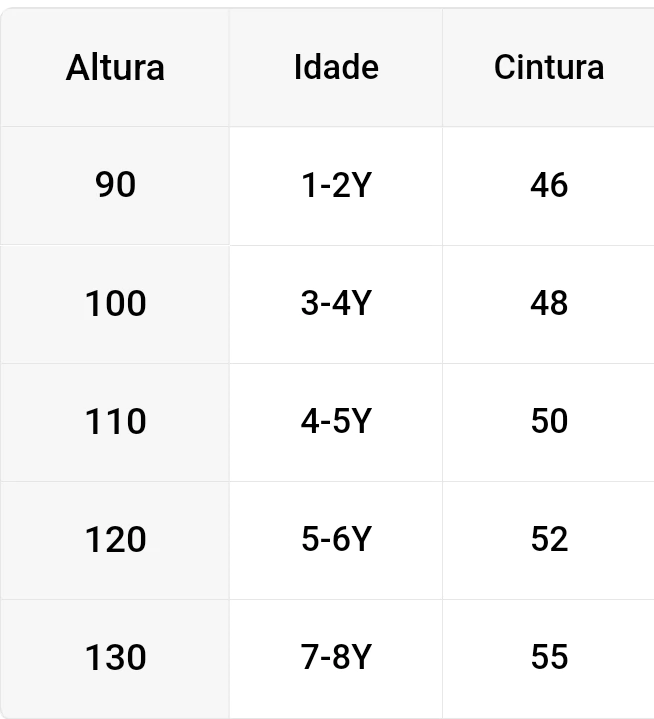
Task: Click the 3-4Y age cell
Action: 336,303
